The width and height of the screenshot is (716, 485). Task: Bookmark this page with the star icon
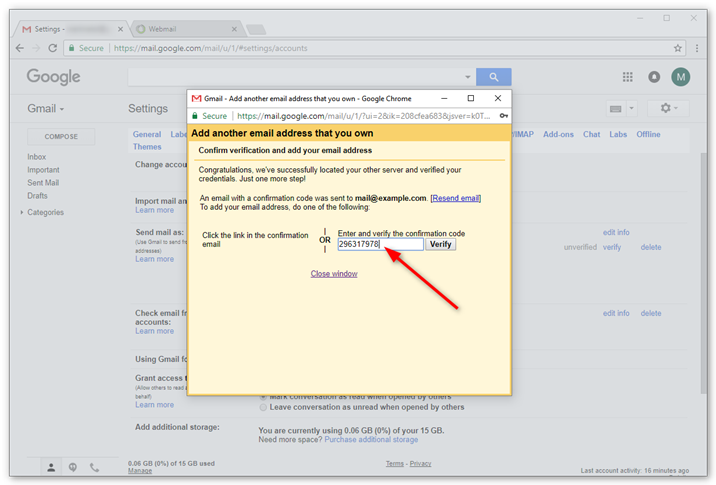click(x=678, y=47)
